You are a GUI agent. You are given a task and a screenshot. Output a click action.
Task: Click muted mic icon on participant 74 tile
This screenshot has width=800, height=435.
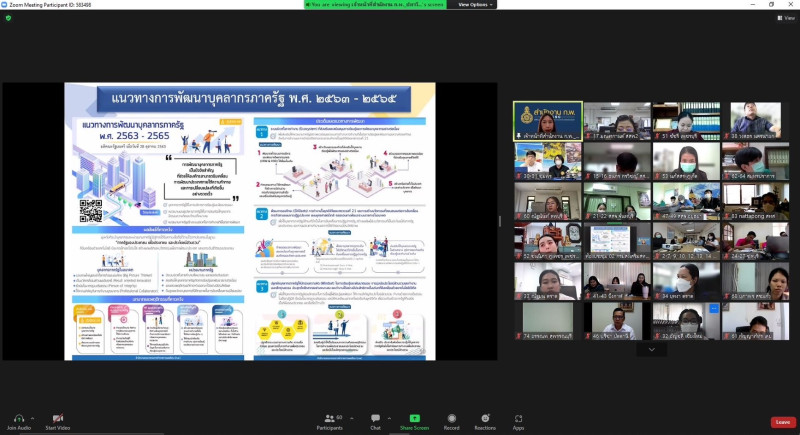pyautogui.click(x=519, y=337)
